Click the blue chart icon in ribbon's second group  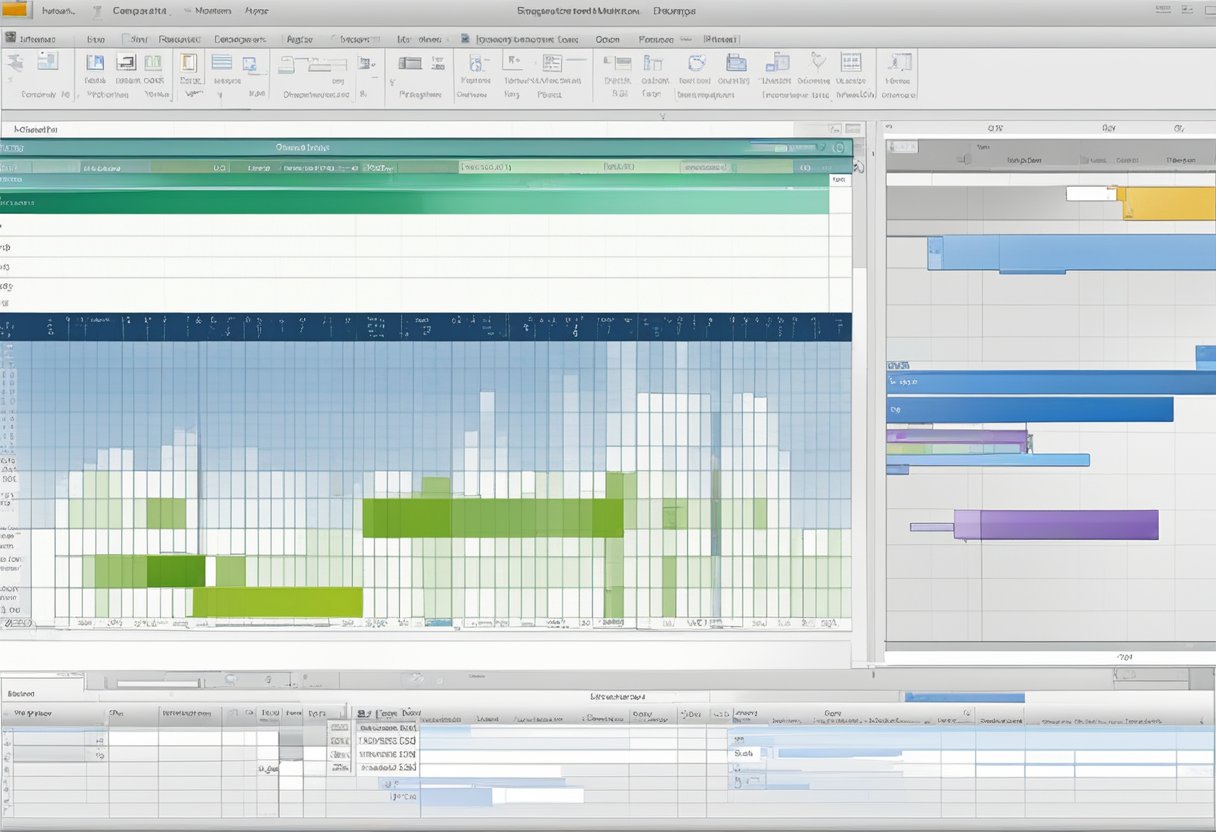click(95, 63)
